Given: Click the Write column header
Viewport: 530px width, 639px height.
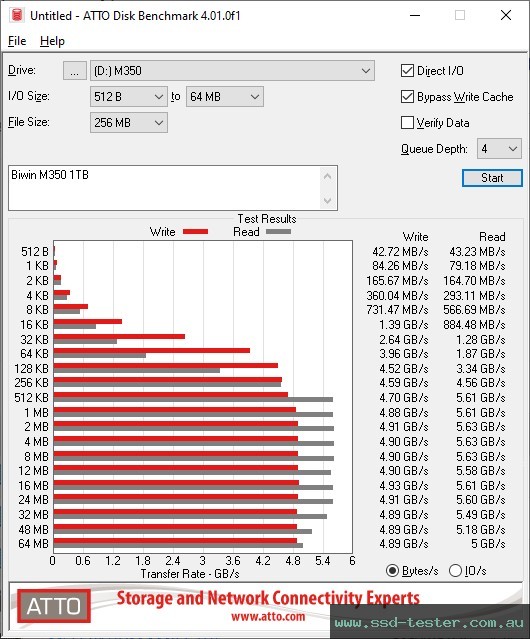Looking at the screenshot, I should coord(415,237).
